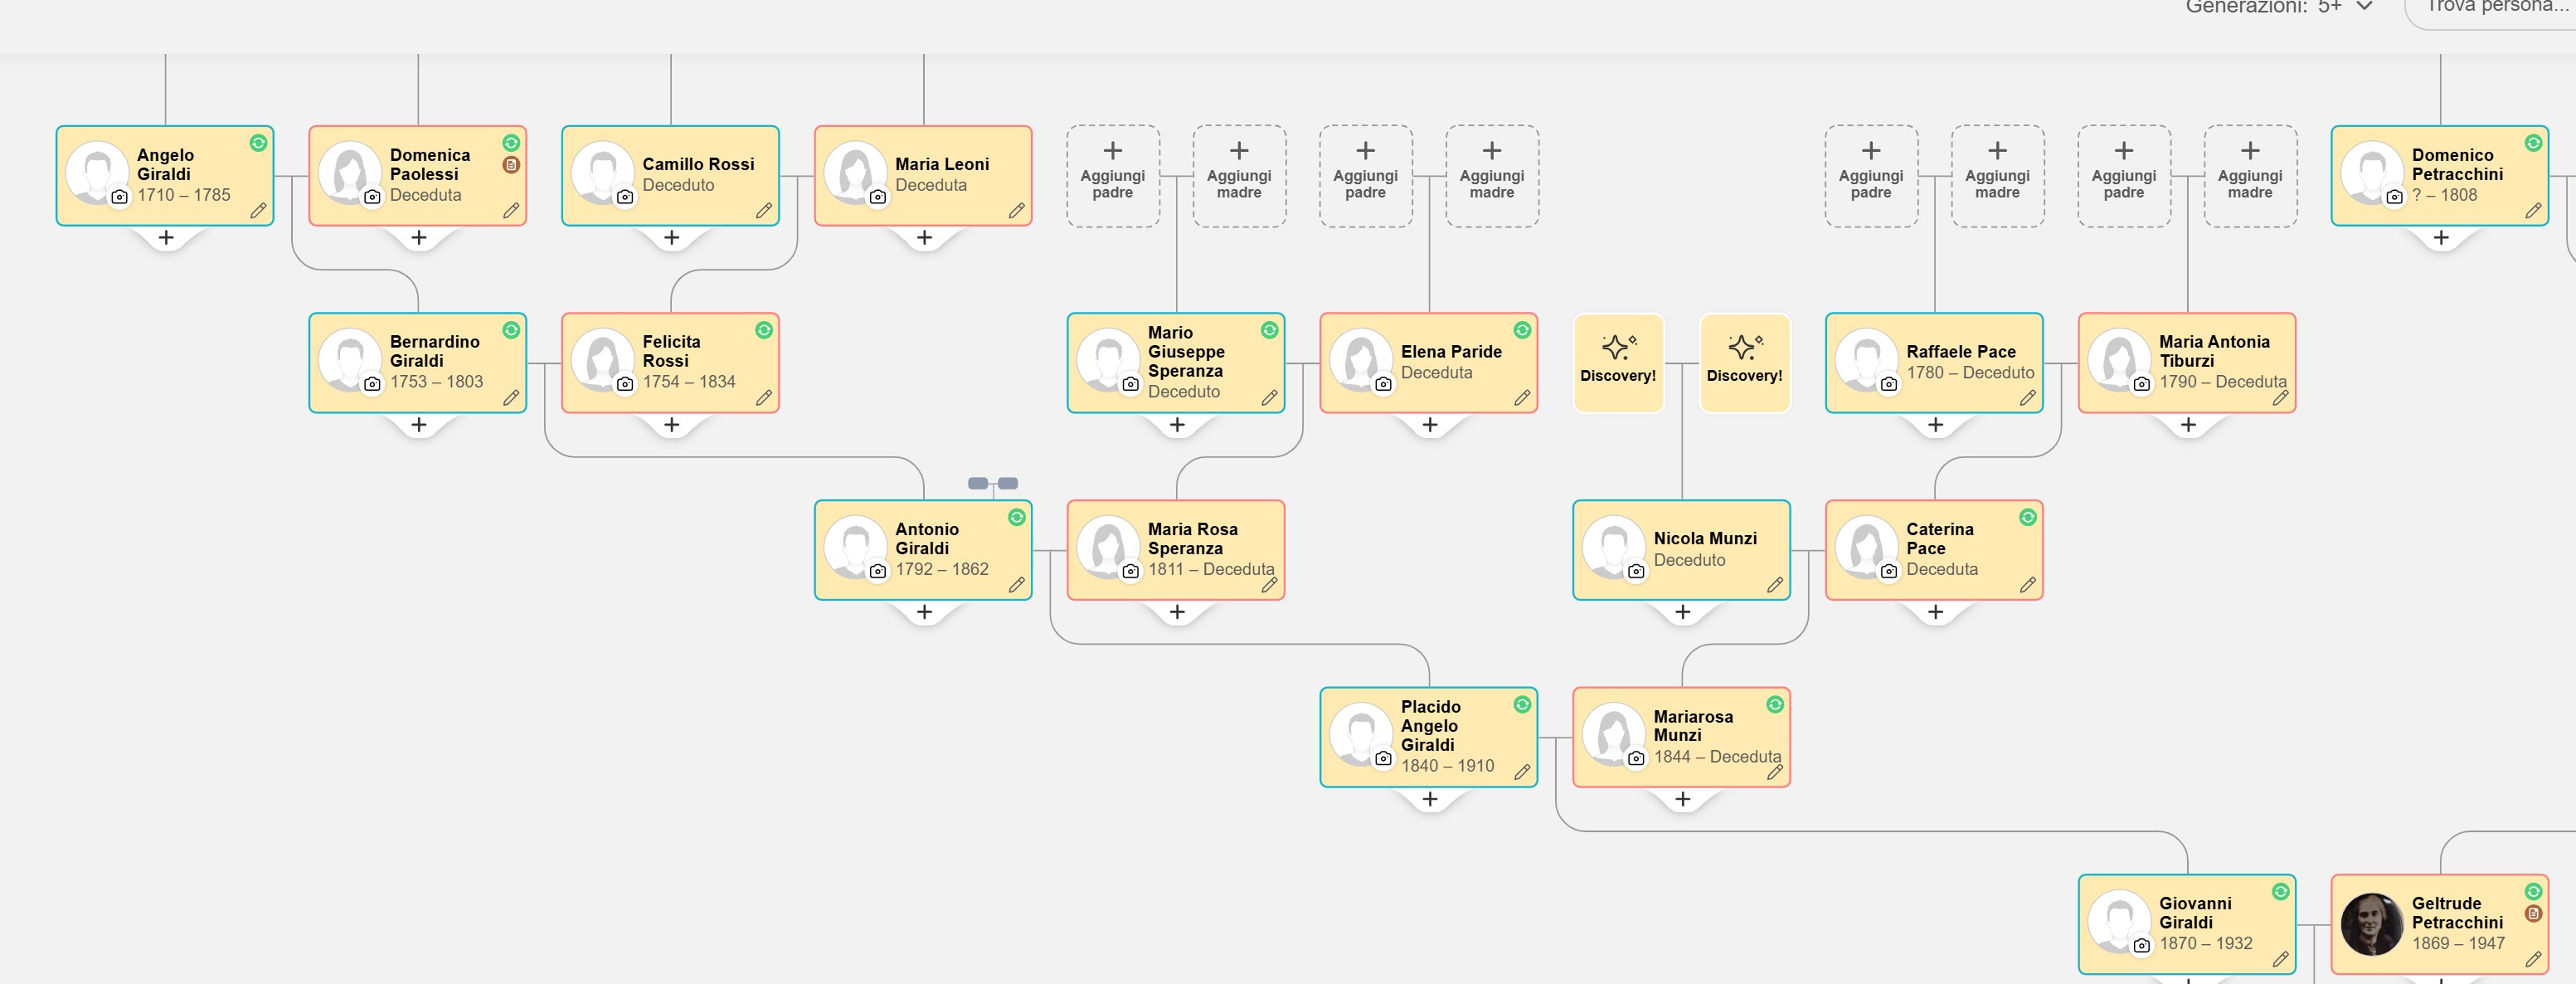
Task: Open brown record icon on Geltrude Petracchini
Action: pos(2533,913)
